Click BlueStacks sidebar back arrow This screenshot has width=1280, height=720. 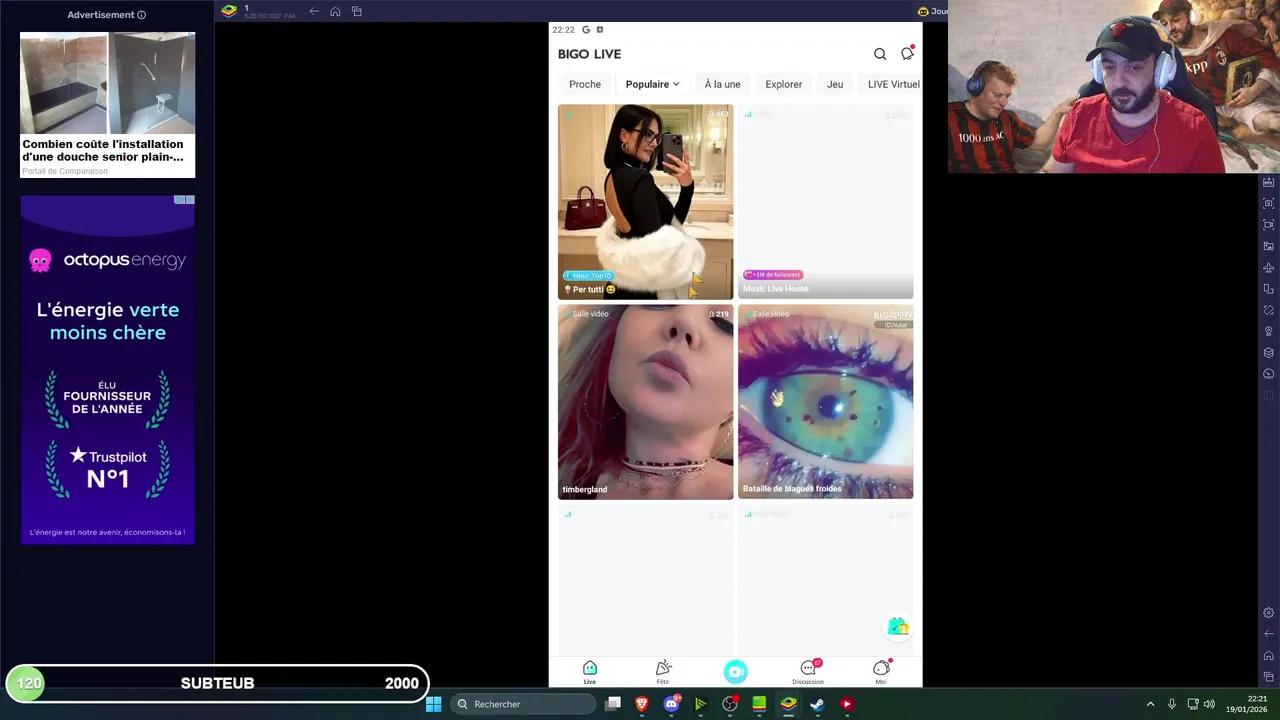point(1269,633)
